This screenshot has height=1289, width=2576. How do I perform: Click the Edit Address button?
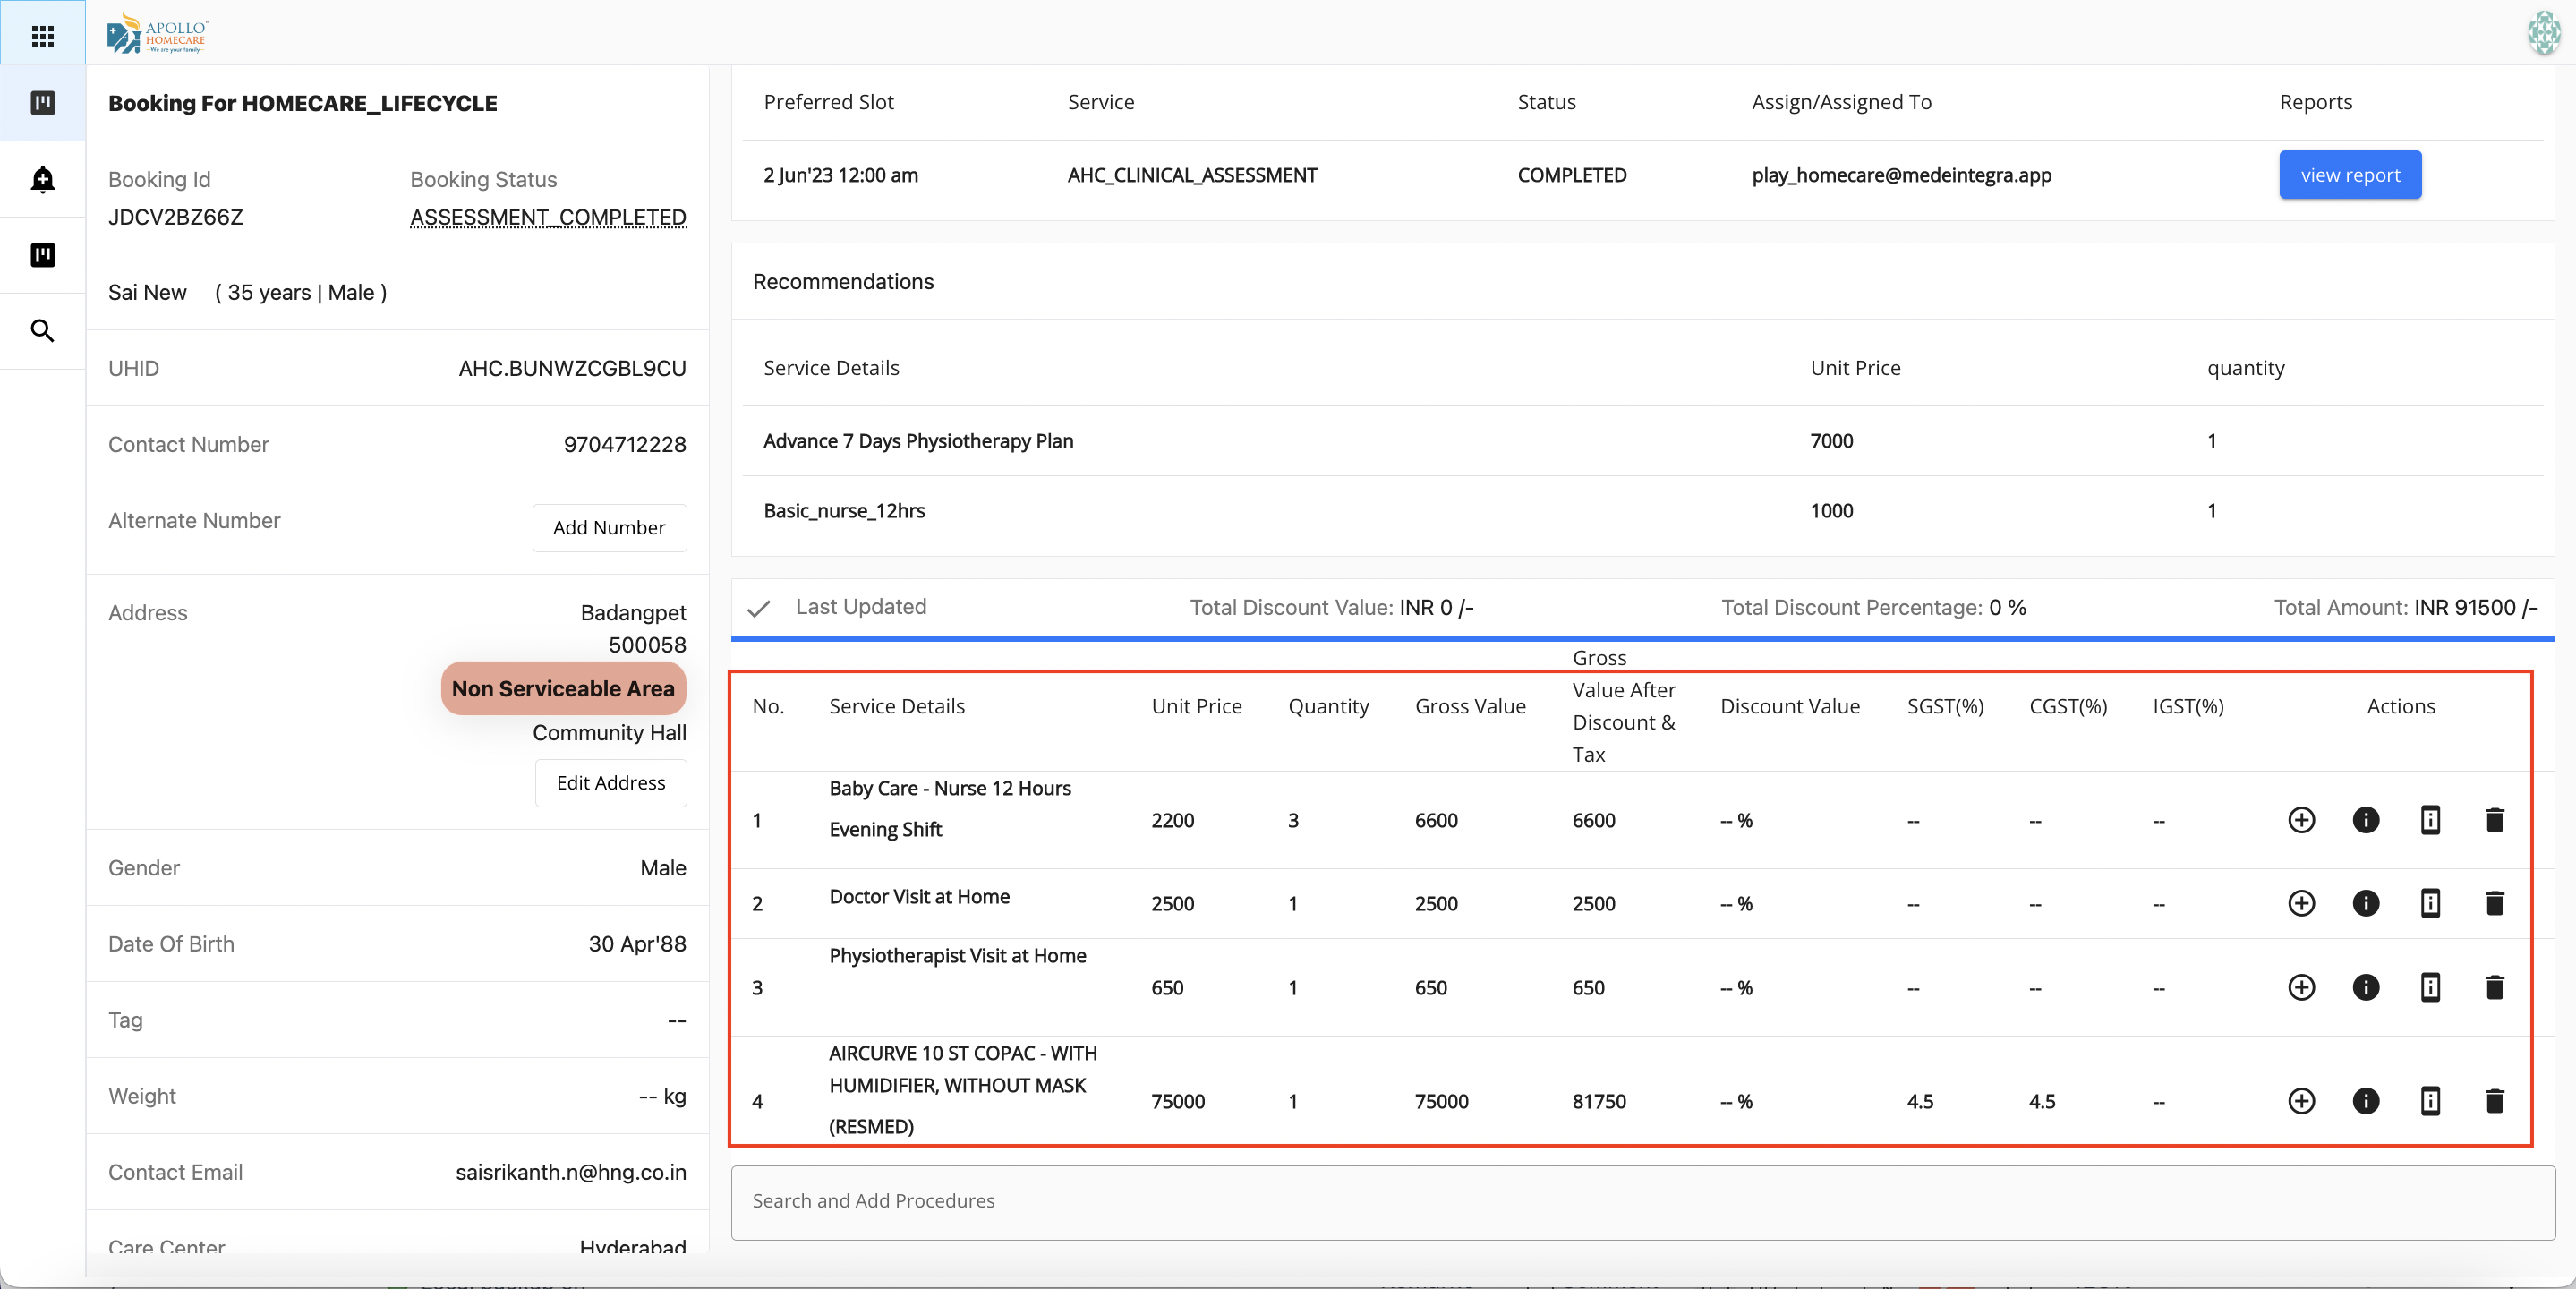click(610, 783)
